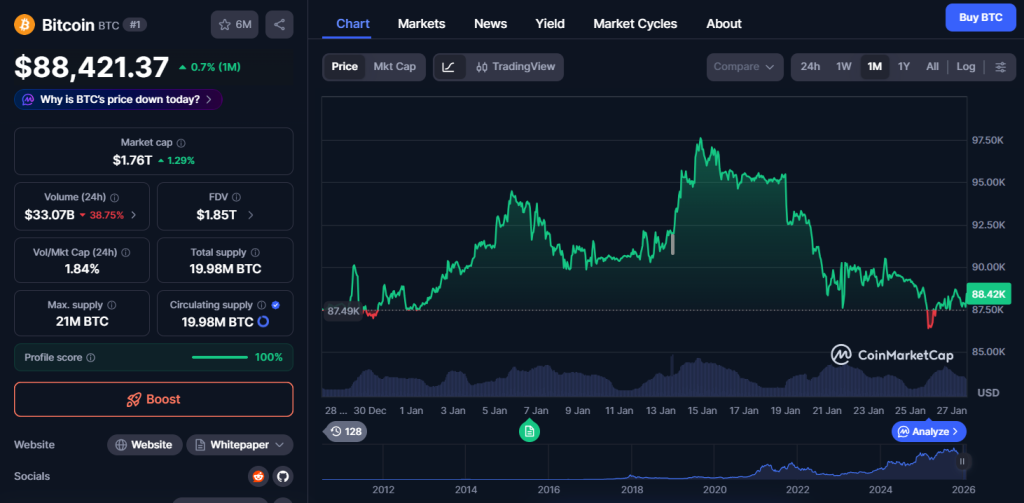Screen dimensions: 1024x503
Task: Click info icon beside Profile score
Action: pyautogui.click(x=91, y=357)
